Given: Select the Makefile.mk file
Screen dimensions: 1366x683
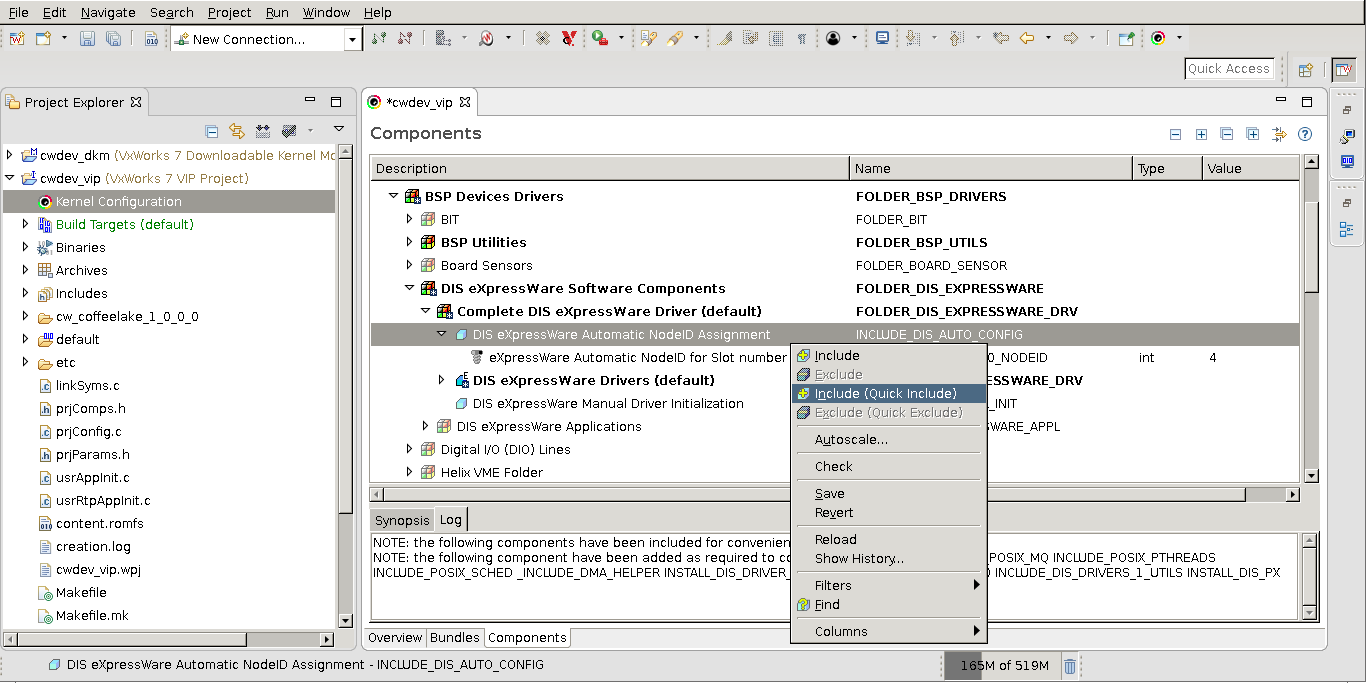Looking at the screenshot, I should pos(91,615).
